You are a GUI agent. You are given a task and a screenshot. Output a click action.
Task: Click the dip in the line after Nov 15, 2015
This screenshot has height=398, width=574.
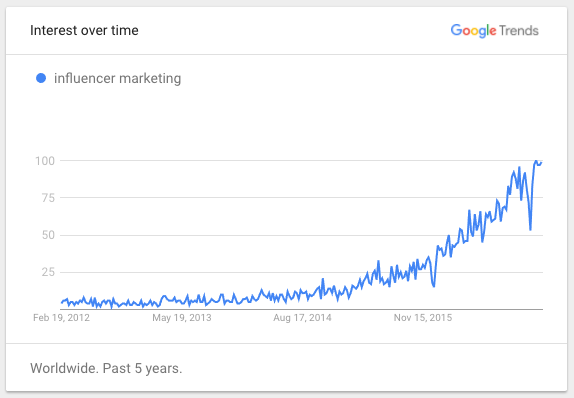click(434, 286)
